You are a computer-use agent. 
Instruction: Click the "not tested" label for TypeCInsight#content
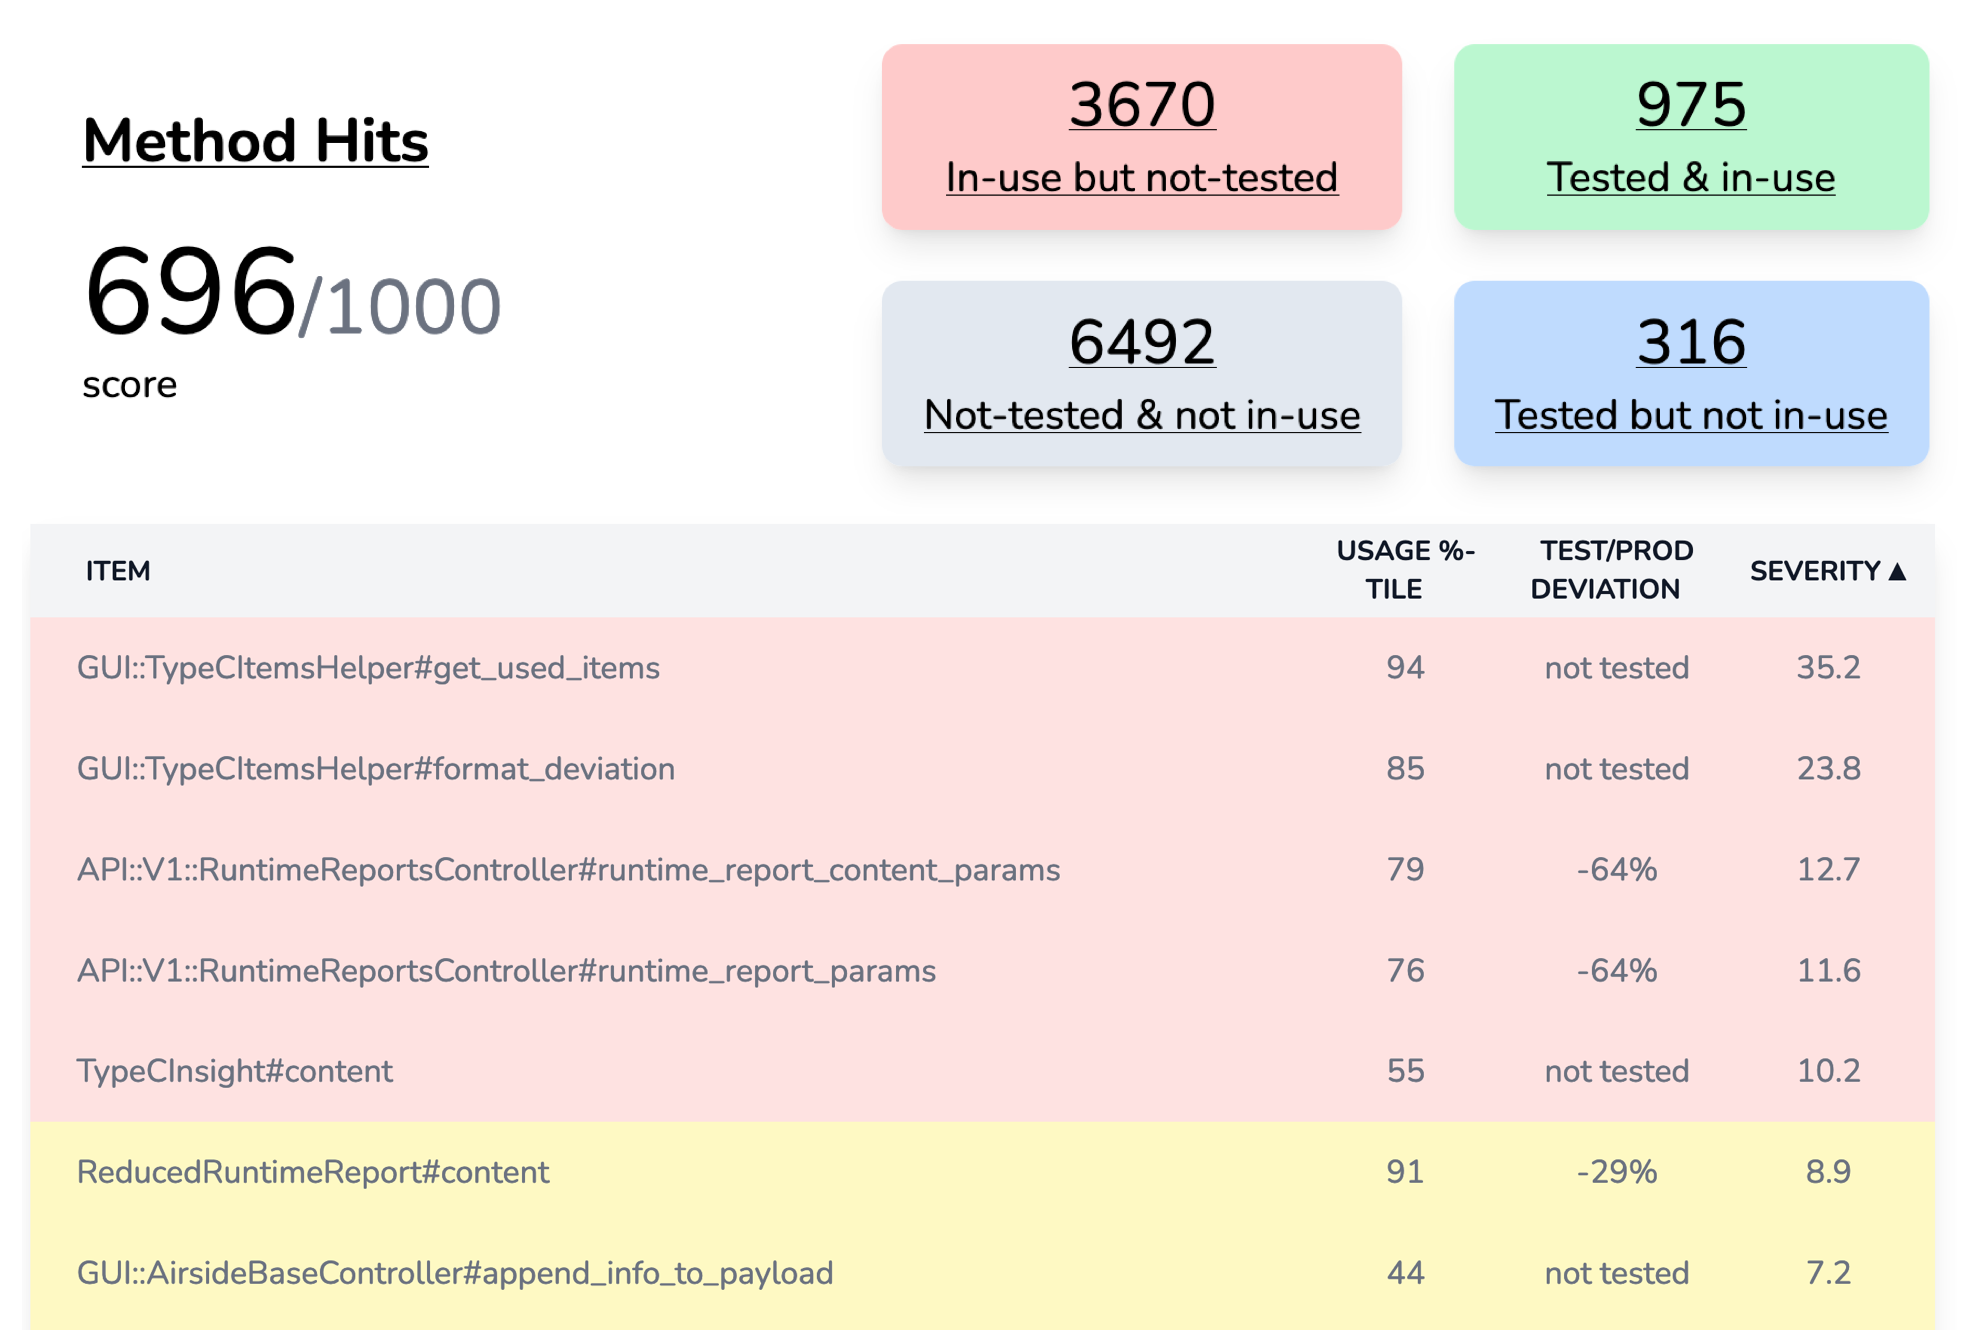(1616, 1071)
